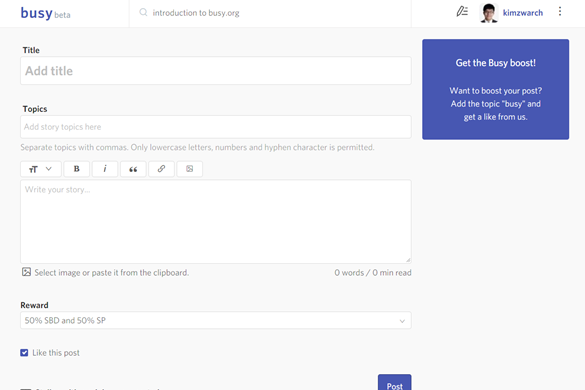Viewport: 585px width, 390px height.
Task: Click the kimzwarch avatar thumbnail
Action: pyautogui.click(x=489, y=13)
